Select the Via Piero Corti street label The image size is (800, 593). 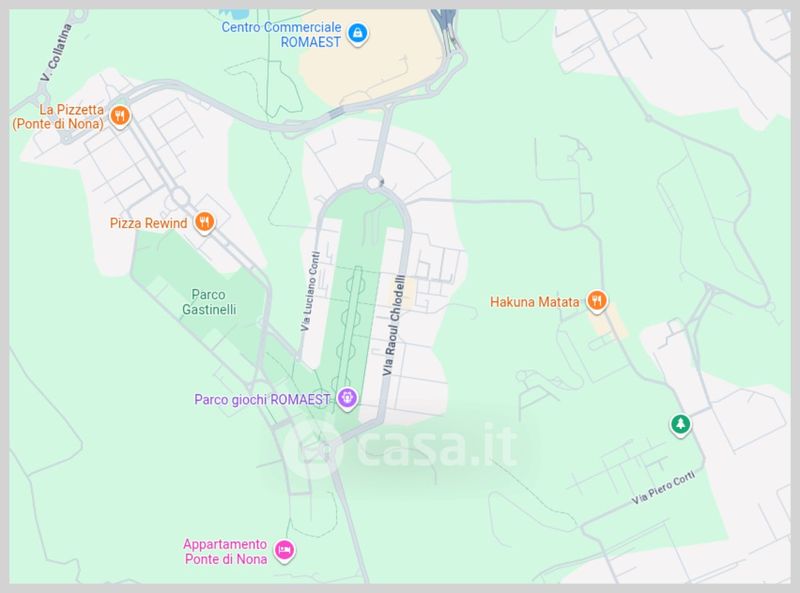tap(663, 487)
